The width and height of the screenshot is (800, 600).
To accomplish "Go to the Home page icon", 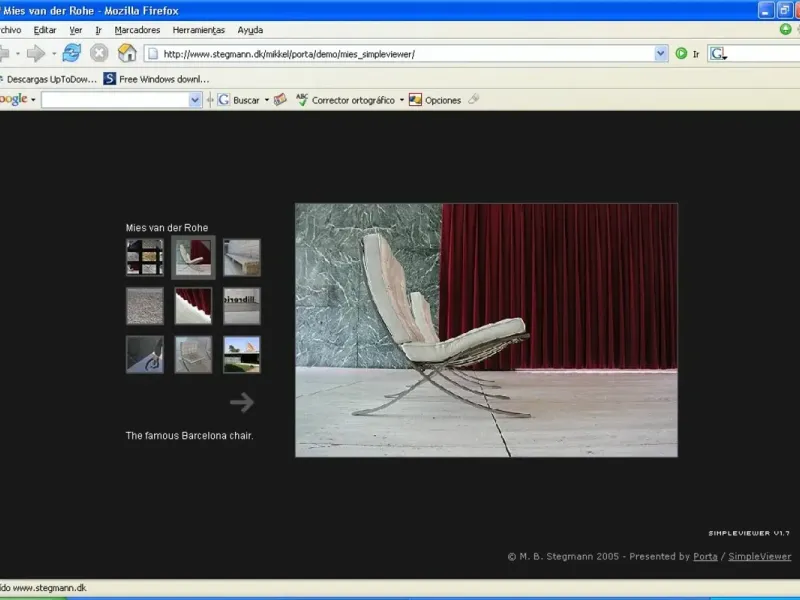I will 127,53.
